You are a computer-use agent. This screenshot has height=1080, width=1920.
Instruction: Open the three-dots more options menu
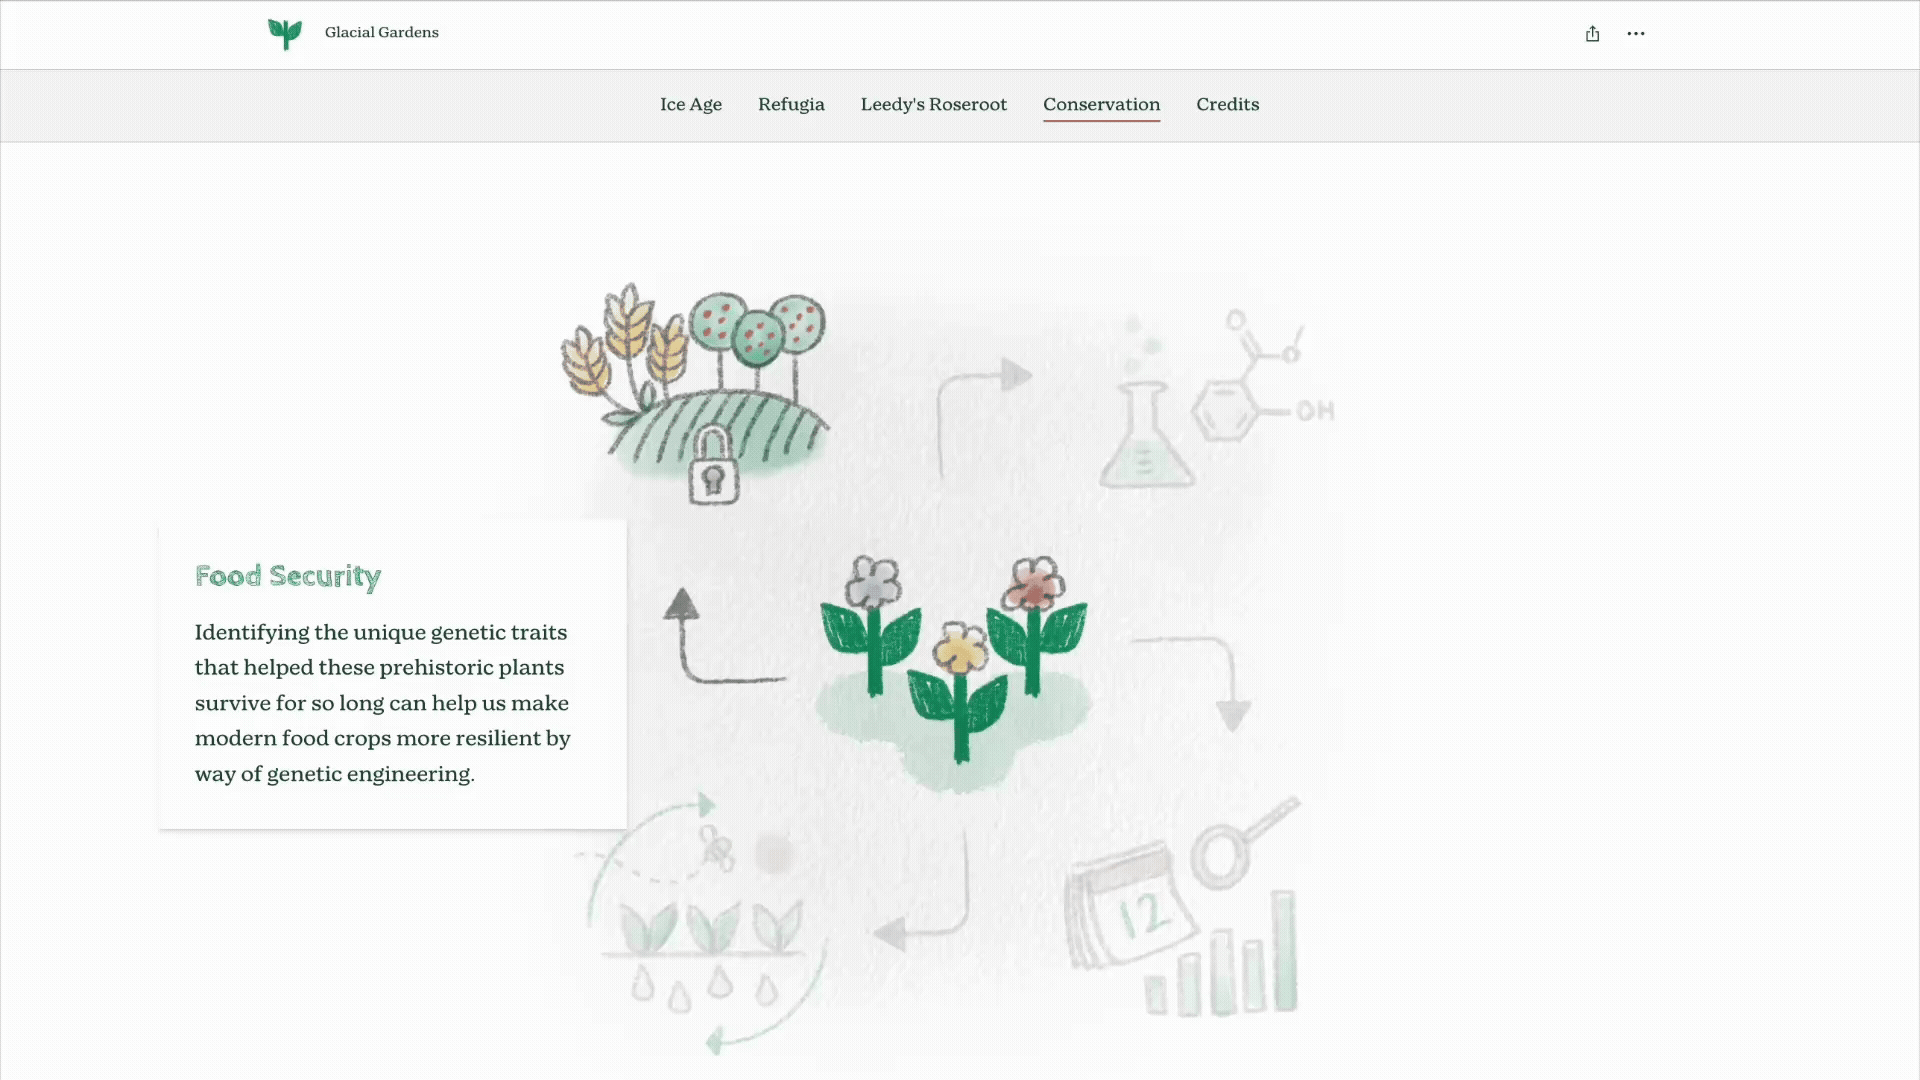[x=1635, y=34]
